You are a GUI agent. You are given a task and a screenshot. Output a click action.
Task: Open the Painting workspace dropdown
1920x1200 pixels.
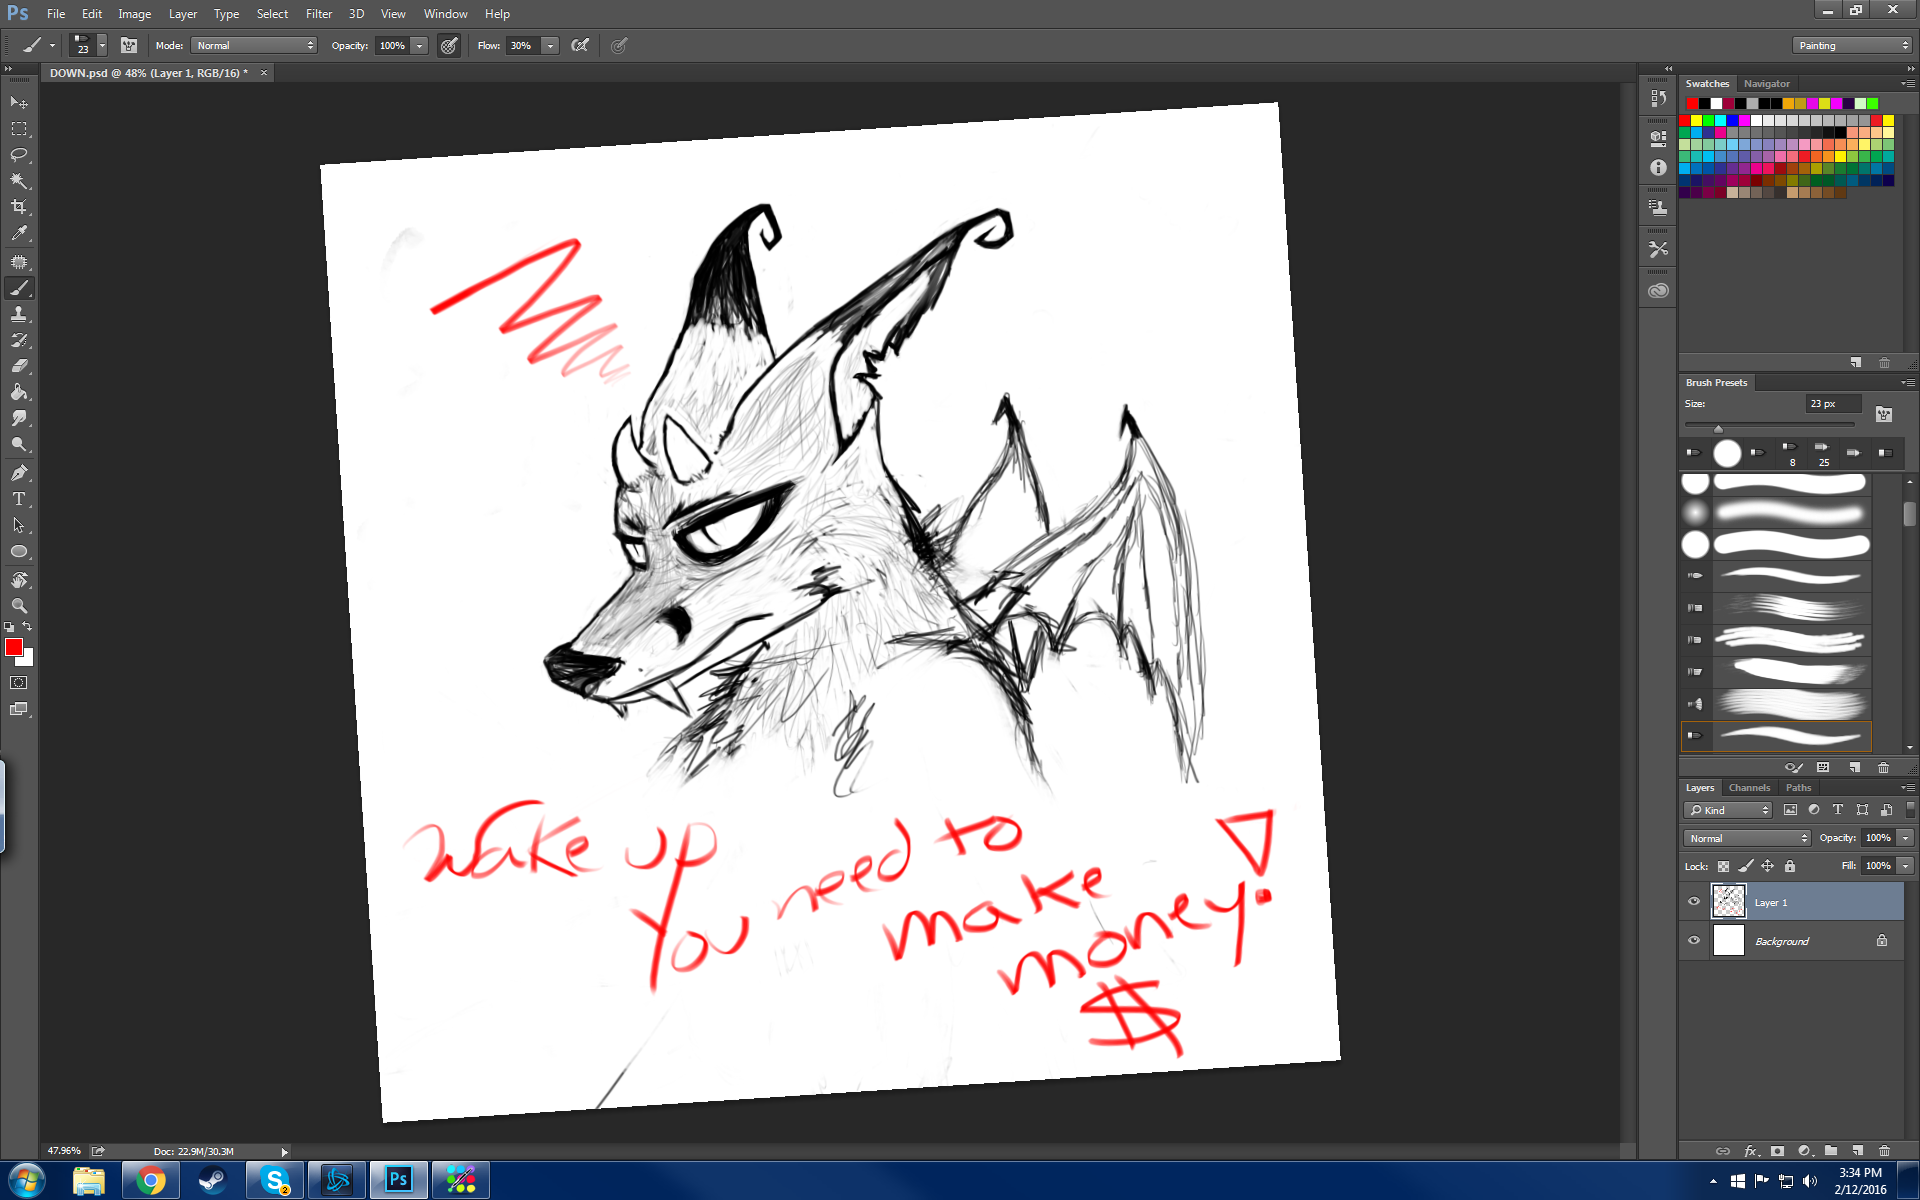(x=1852, y=45)
